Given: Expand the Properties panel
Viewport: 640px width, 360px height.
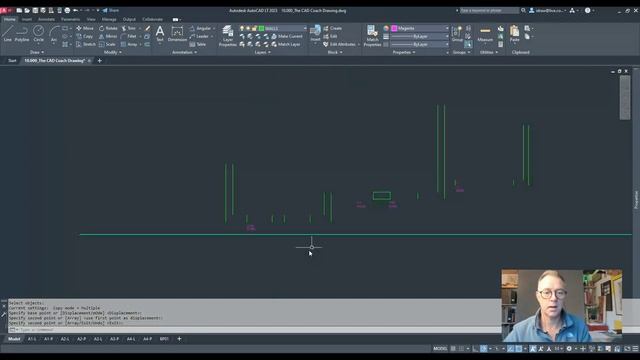Looking at the screenshot, I should [404, 52].
